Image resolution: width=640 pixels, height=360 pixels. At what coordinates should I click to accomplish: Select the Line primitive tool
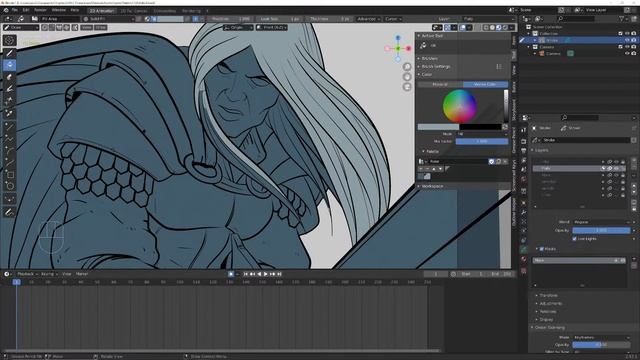[x=10, y=127]
